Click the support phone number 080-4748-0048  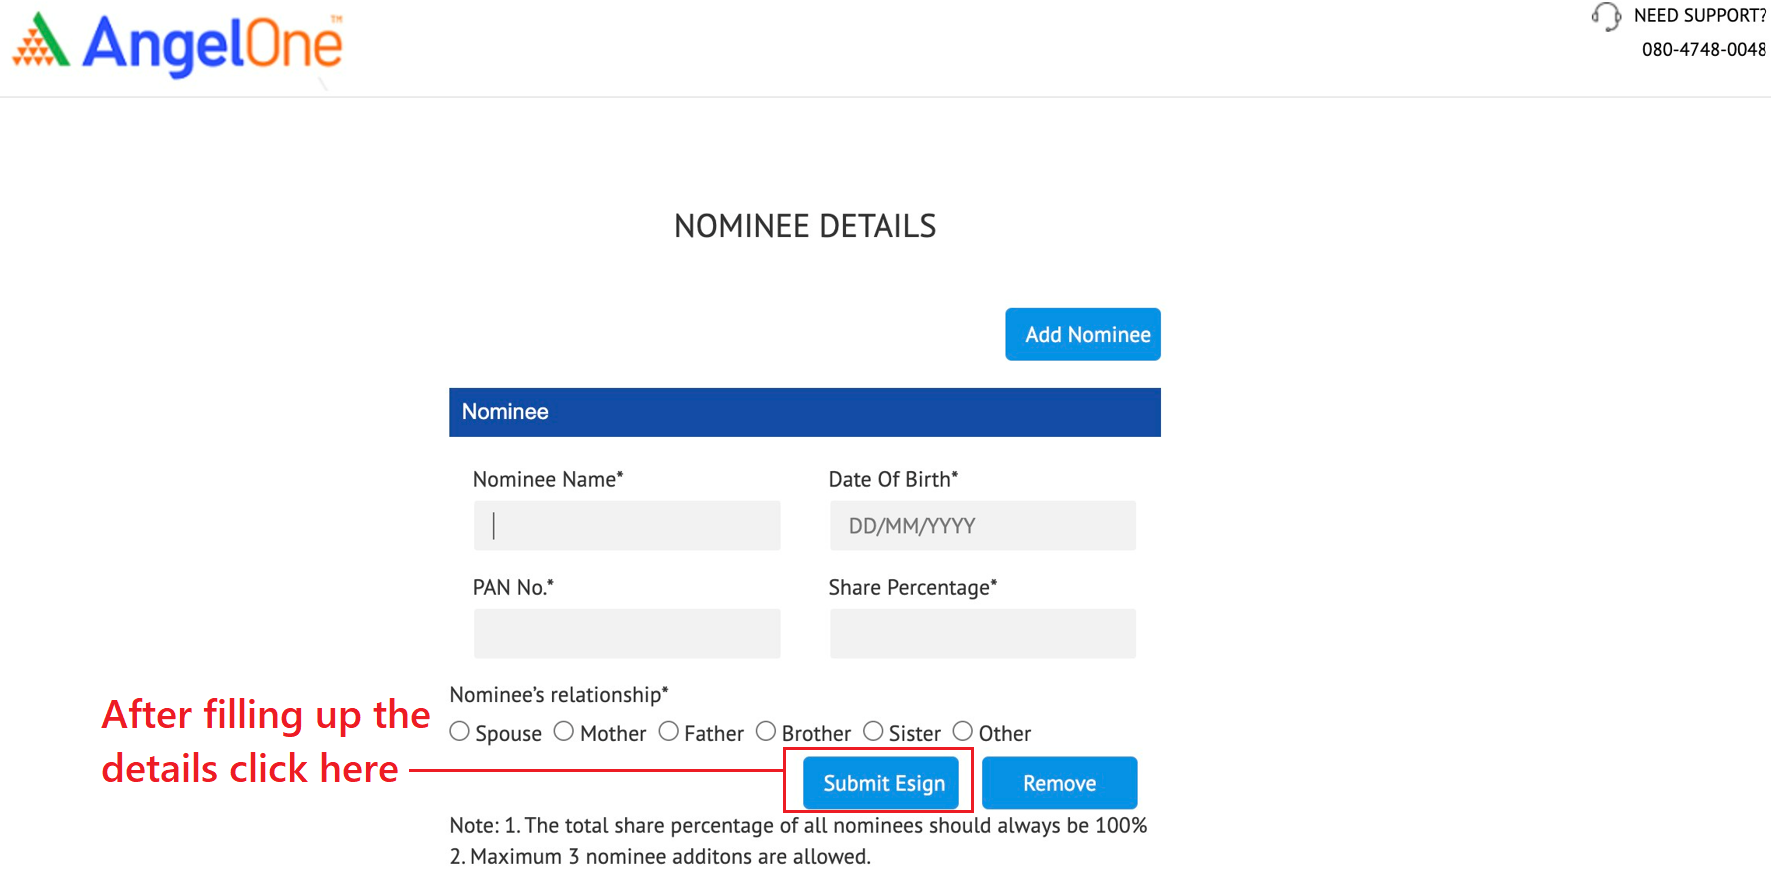coord(1703,49)
